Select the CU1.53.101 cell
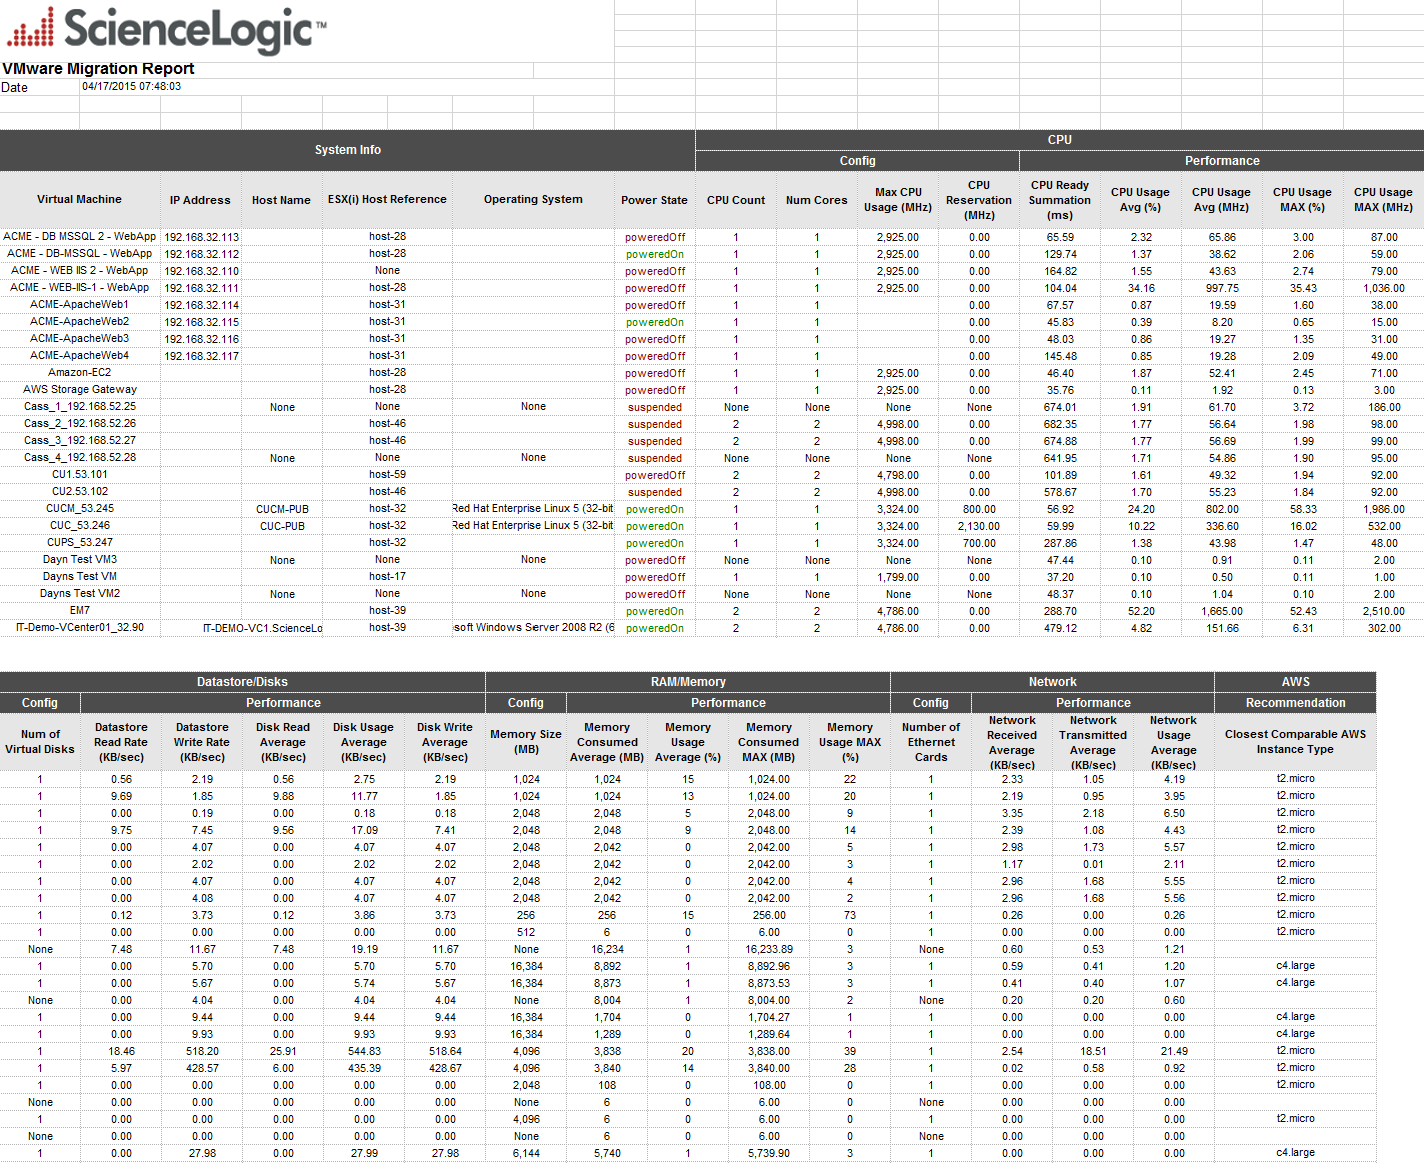 point(80,475)
